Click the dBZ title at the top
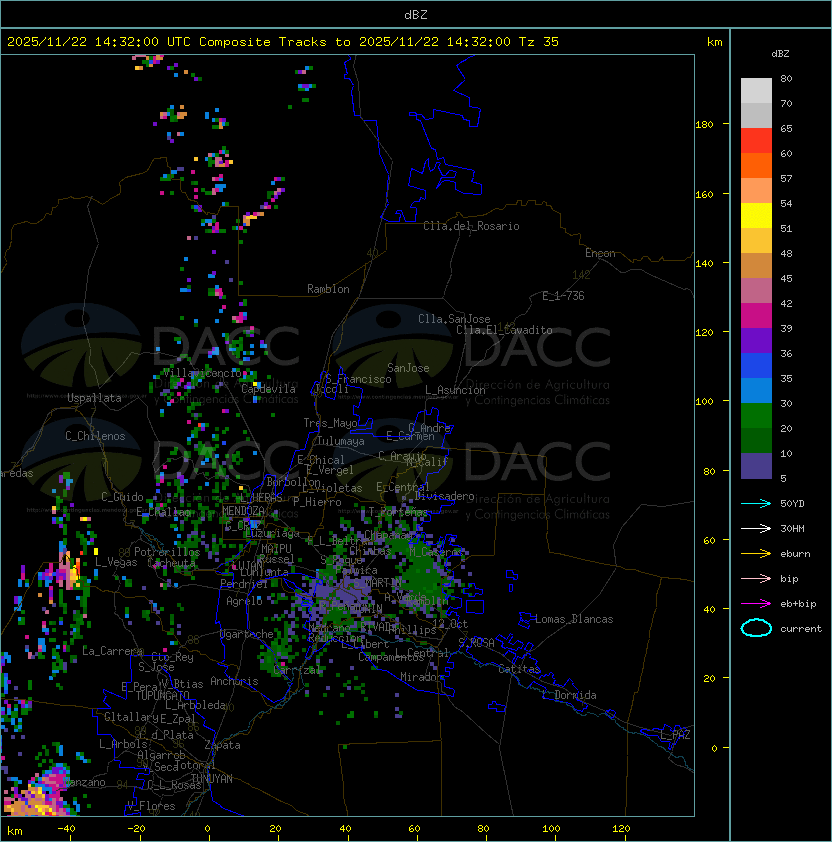 (x=416, y=14)
